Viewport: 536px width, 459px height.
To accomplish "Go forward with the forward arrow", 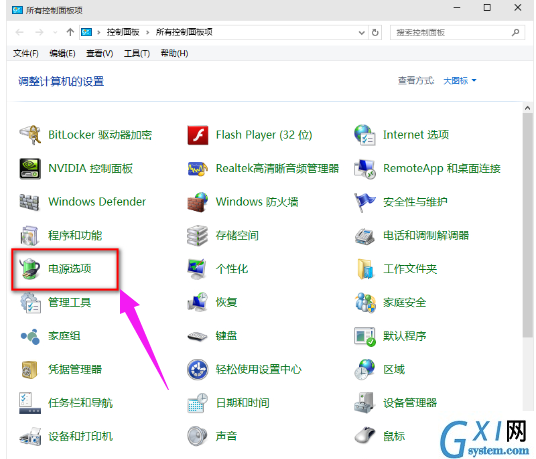I will pos(39,32).
